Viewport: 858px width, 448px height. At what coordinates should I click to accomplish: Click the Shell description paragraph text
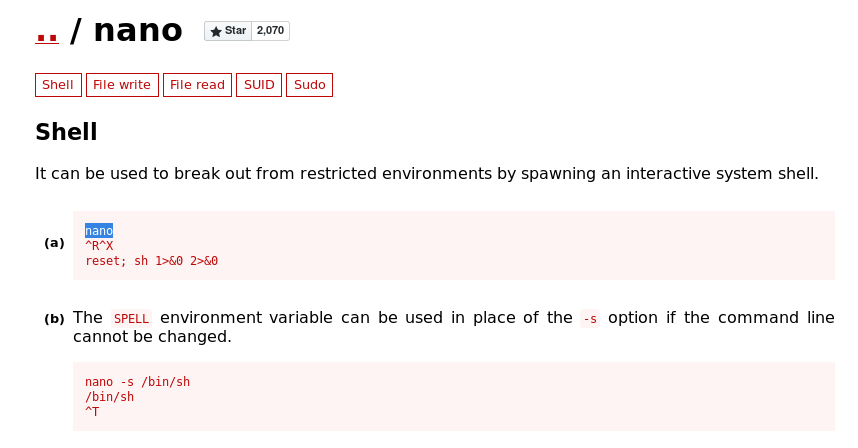click(x=426, y=174)
